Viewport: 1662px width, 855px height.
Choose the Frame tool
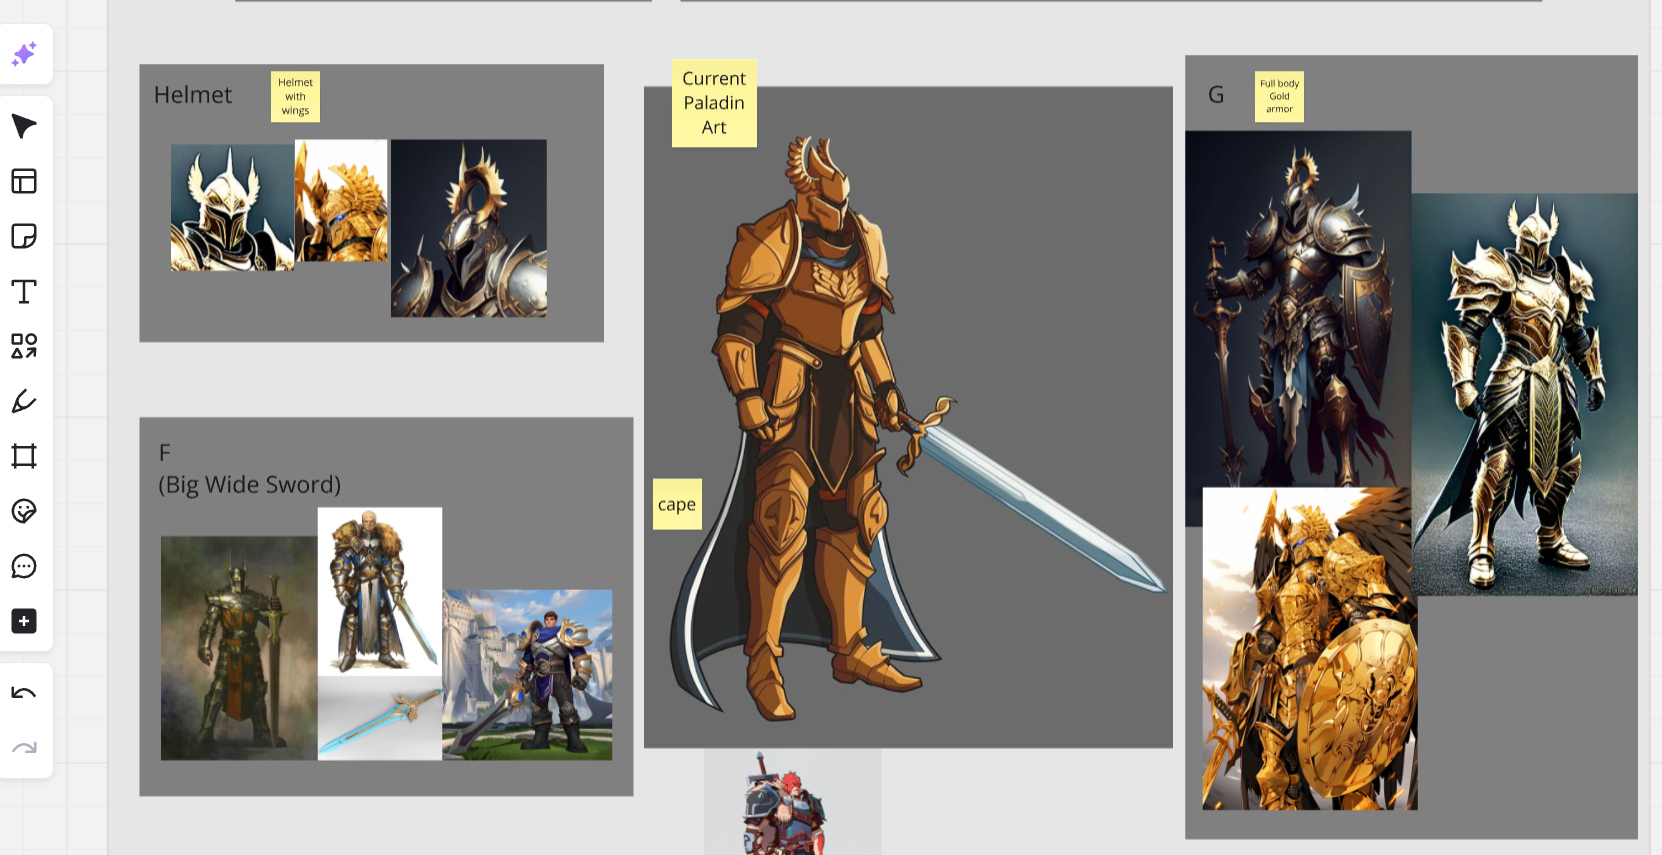[24, 456]
